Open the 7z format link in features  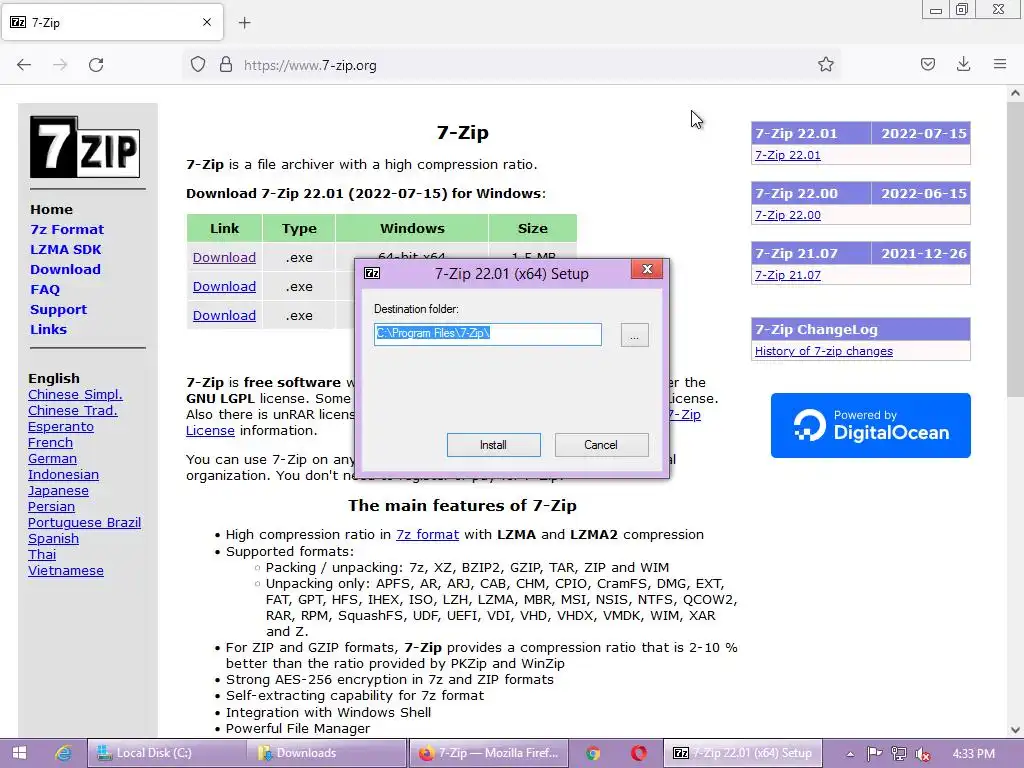click(427, 534)
